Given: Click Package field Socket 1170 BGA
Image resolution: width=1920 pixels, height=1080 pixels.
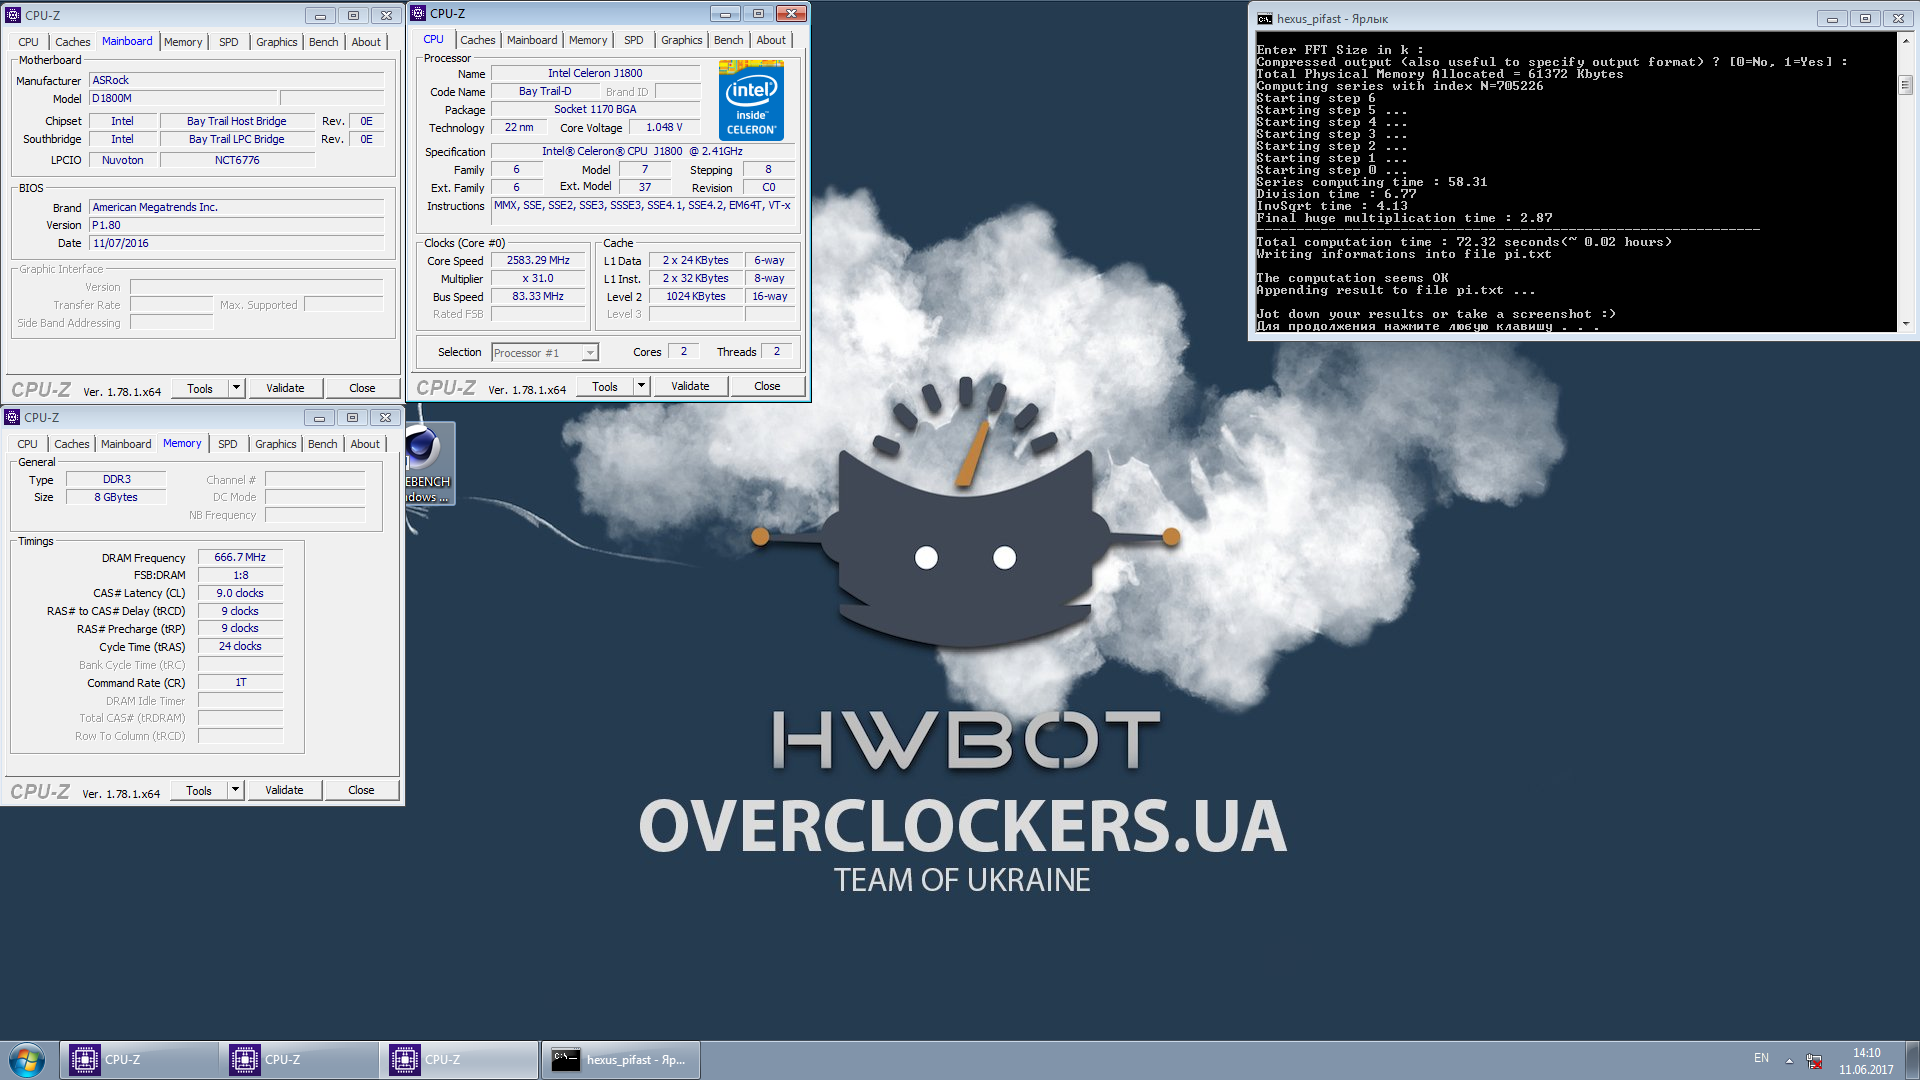Looking at the screenshot, I should tap(595, 109).
